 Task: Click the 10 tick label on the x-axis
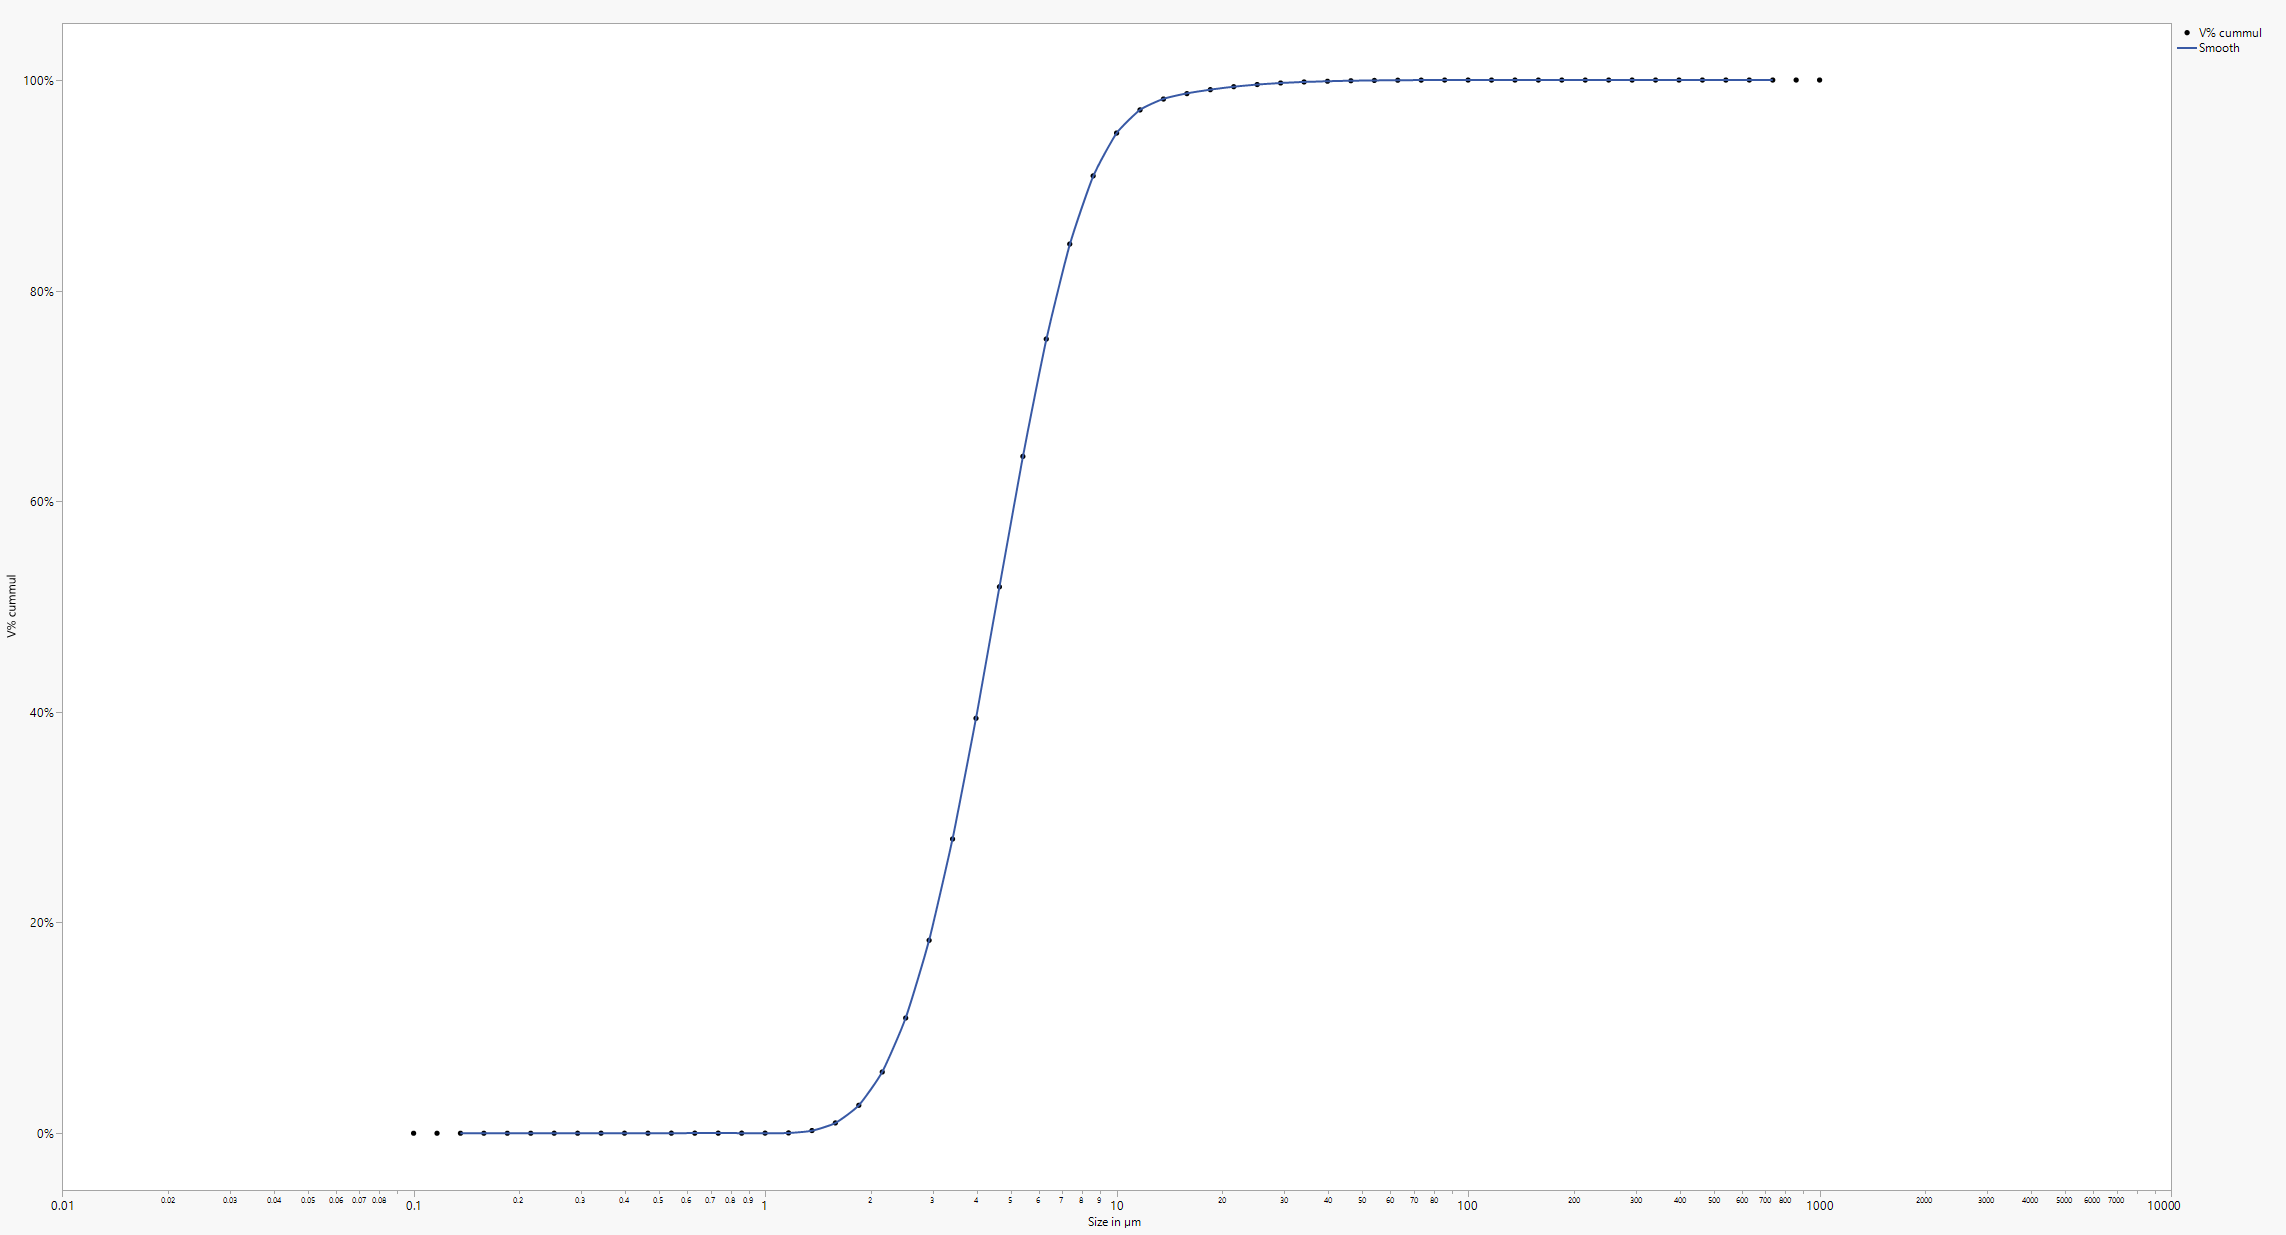1118,1206
